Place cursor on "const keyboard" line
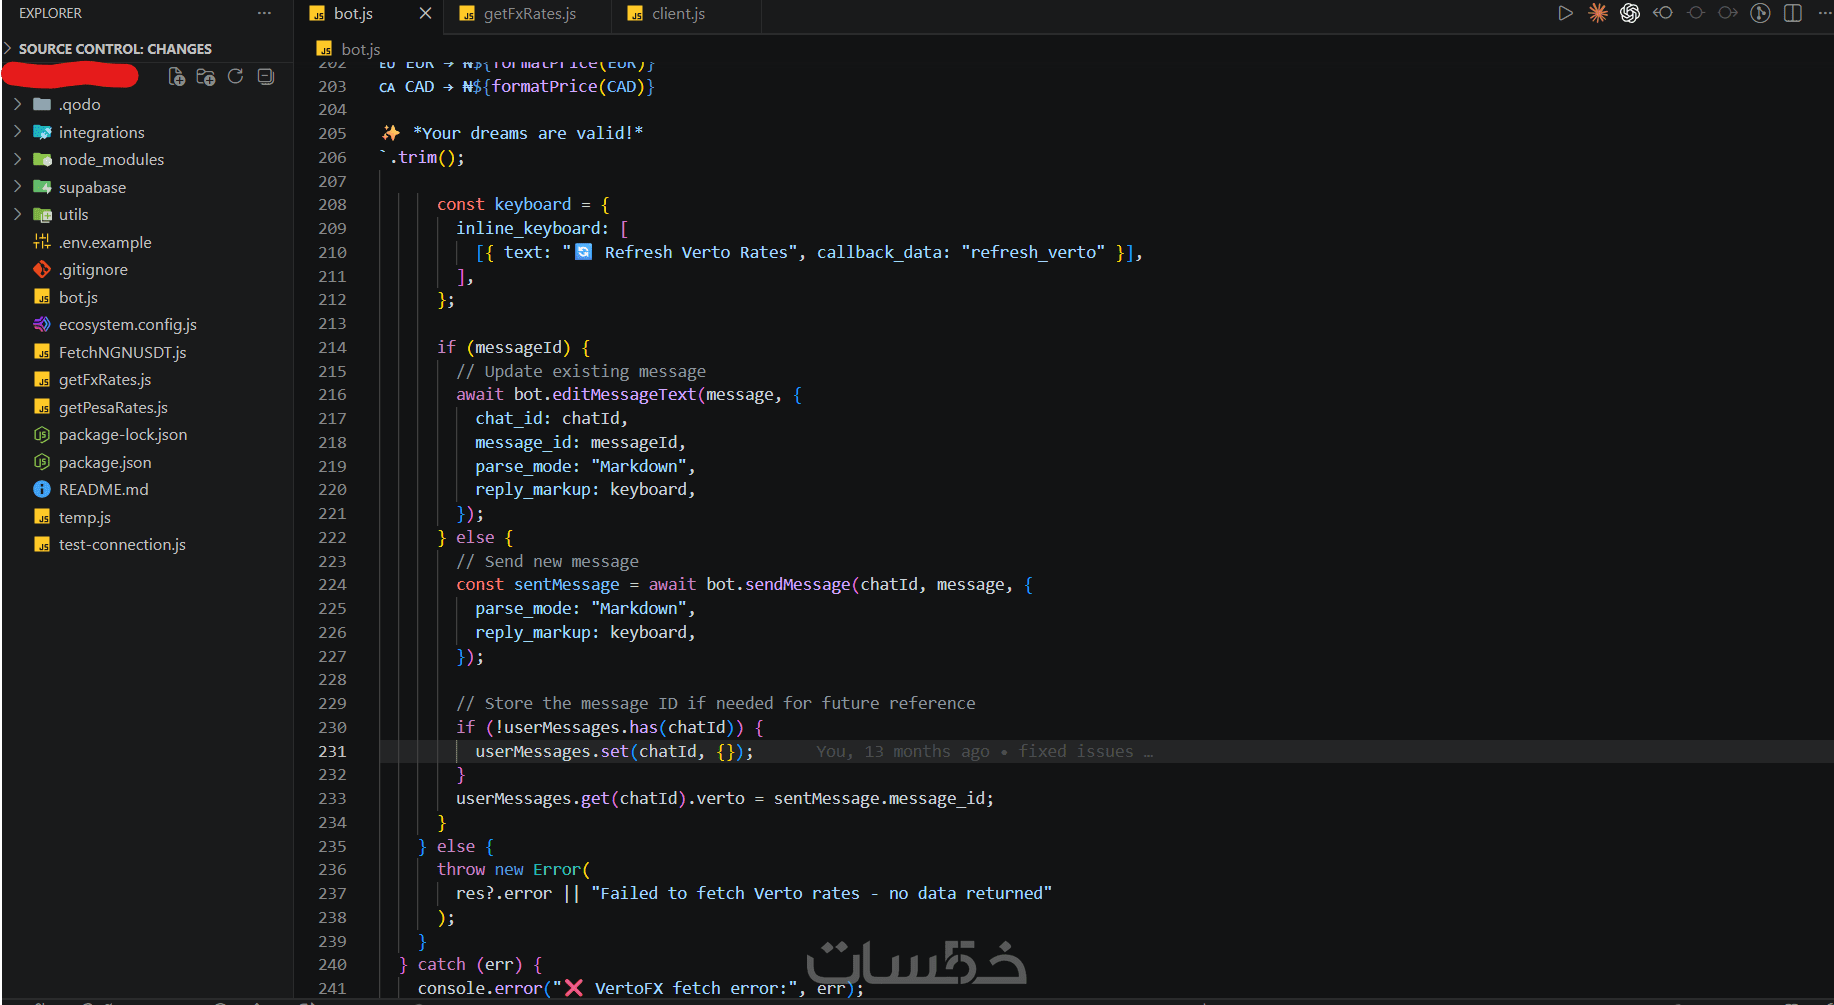Viewport: 1834px width, 1005px height. click(x=523, y=204)
